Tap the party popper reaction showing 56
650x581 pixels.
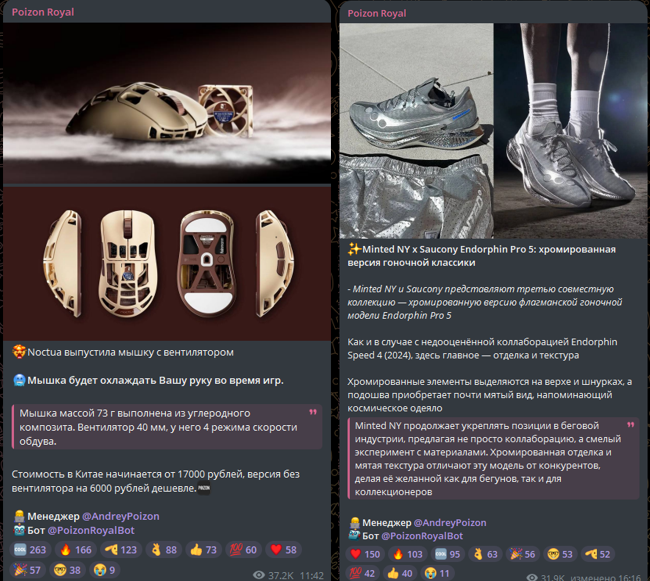click(x=522, y=554)
